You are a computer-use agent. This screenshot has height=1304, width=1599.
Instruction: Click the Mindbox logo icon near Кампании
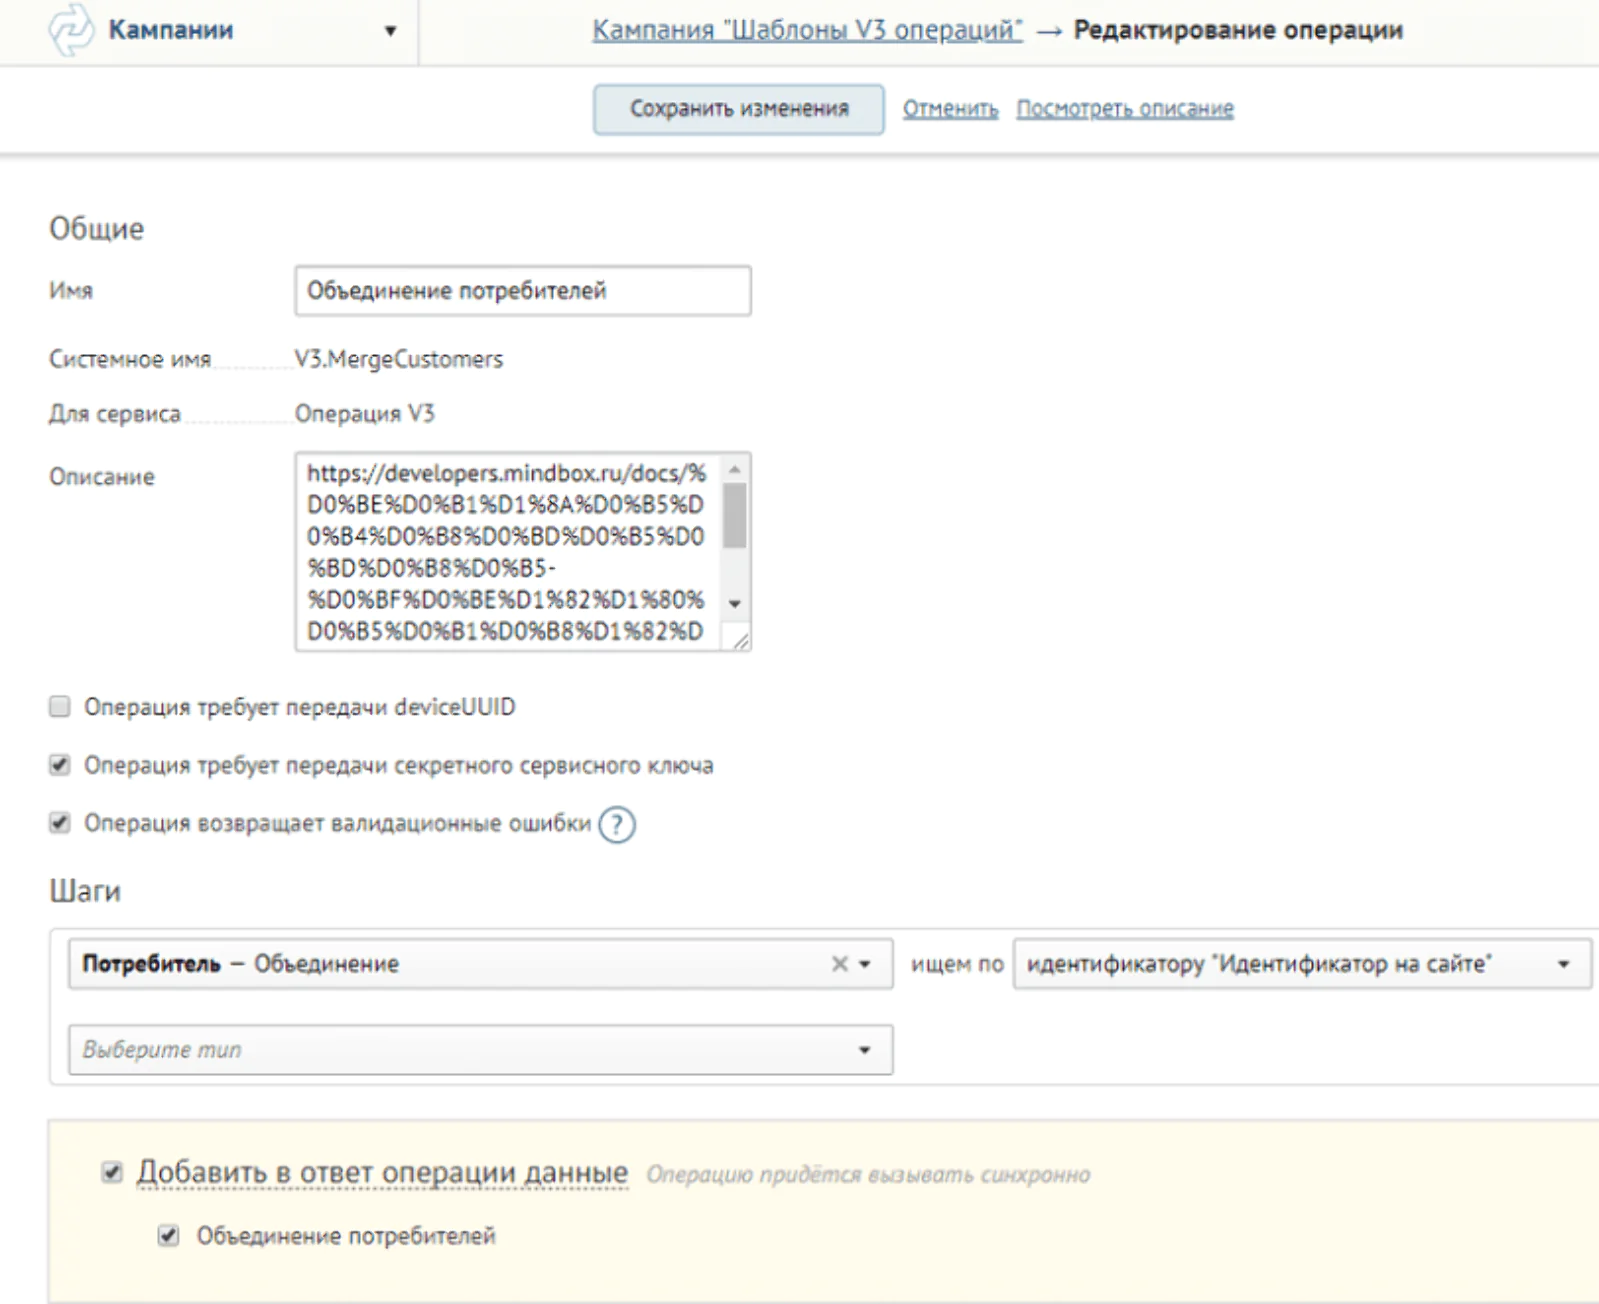(x=71, y=30)
